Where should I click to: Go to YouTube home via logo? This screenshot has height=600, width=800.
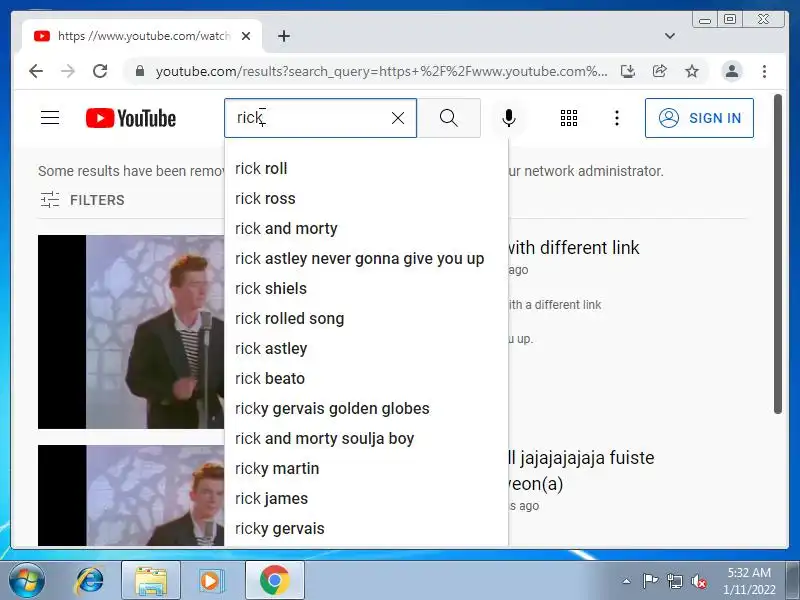click(x=131, y=118)
